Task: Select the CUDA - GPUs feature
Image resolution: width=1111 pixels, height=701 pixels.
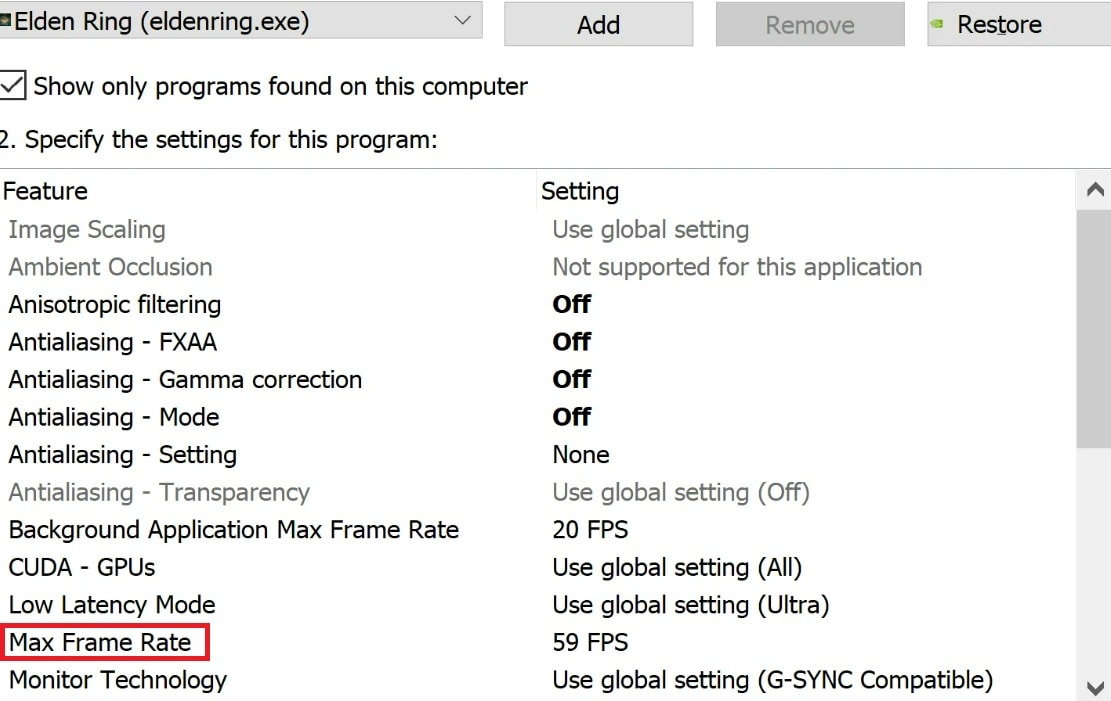Action: 81,568
